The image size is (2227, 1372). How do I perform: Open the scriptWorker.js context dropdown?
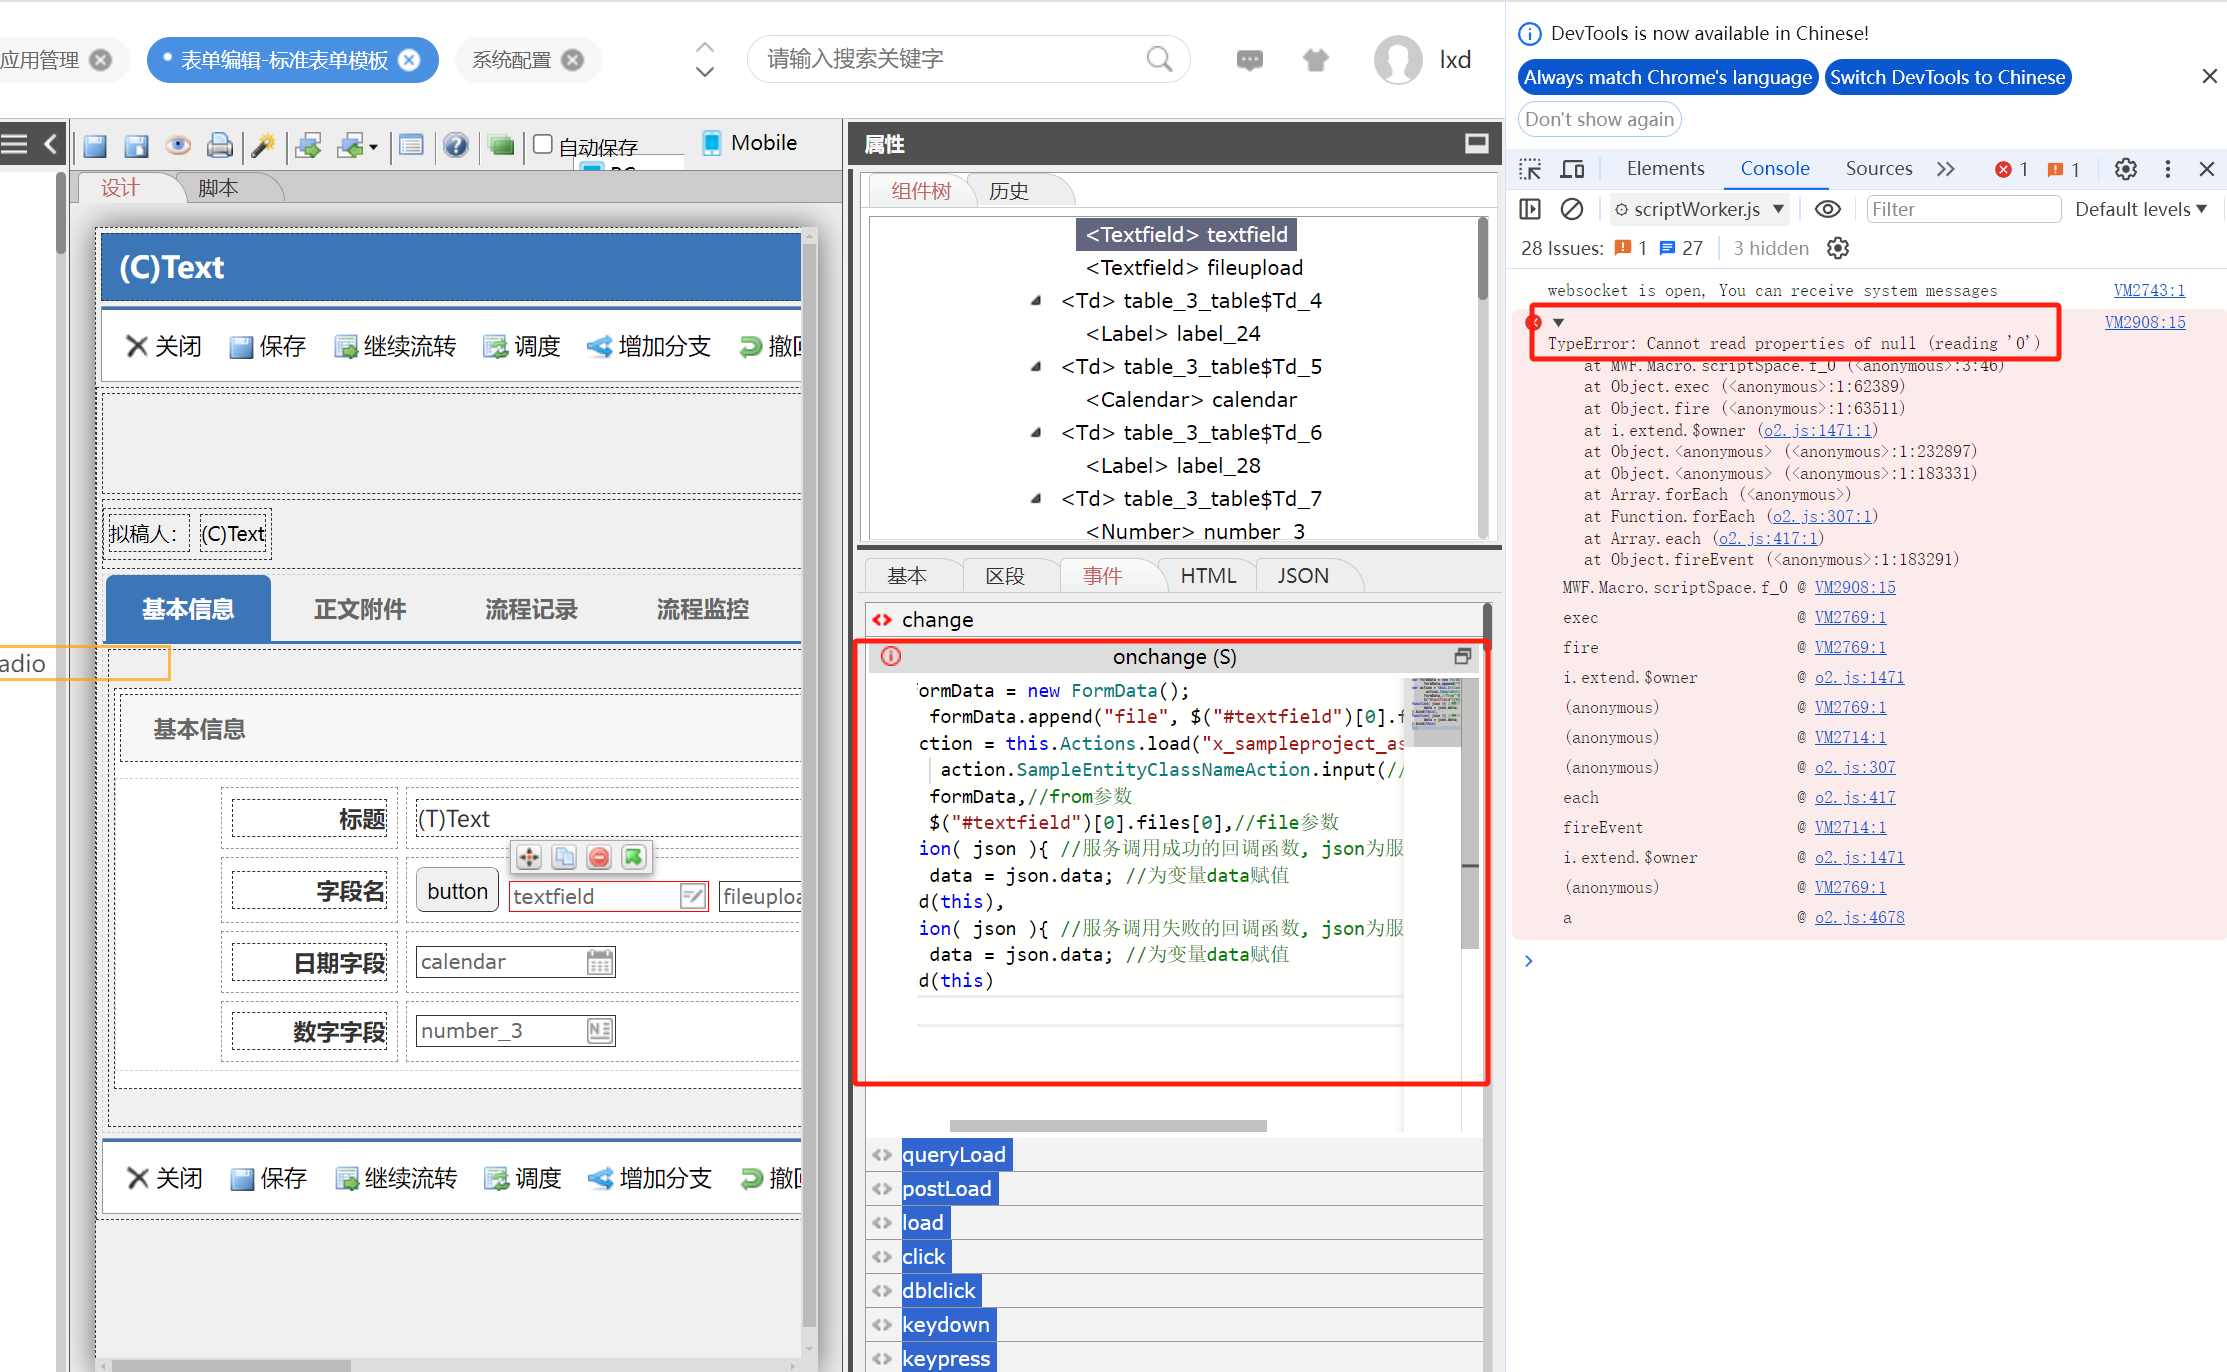tap(1700, 209)
